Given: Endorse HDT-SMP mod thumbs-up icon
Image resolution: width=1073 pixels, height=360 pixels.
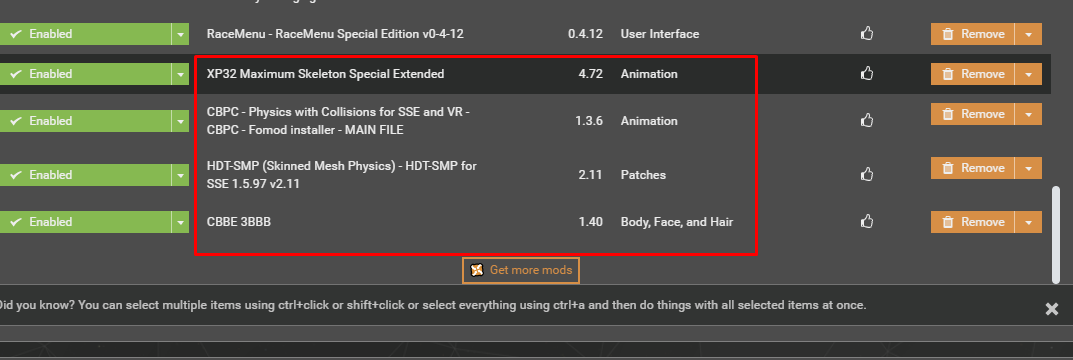Looking at the screenshot, I should pos(867,175).
